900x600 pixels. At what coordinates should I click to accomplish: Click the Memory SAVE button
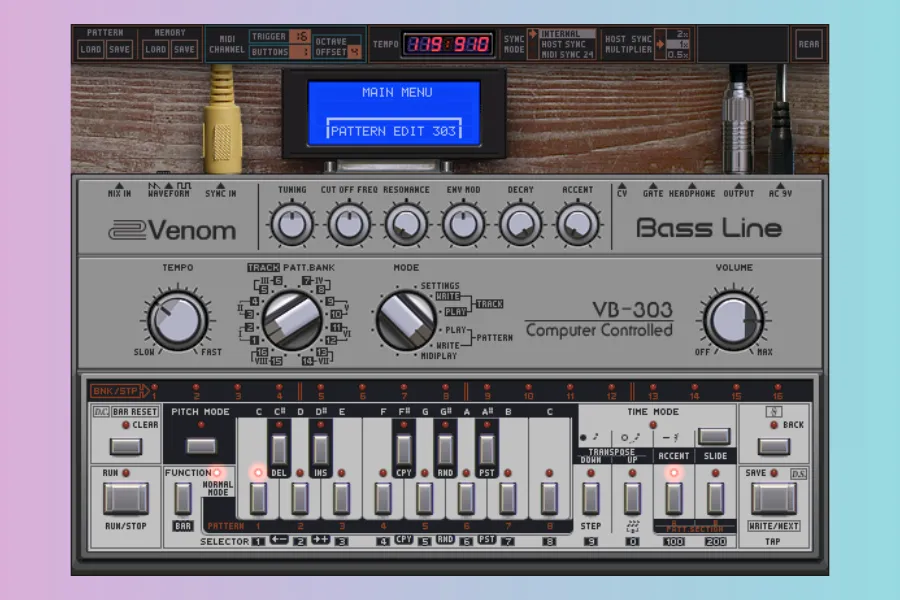184,49
